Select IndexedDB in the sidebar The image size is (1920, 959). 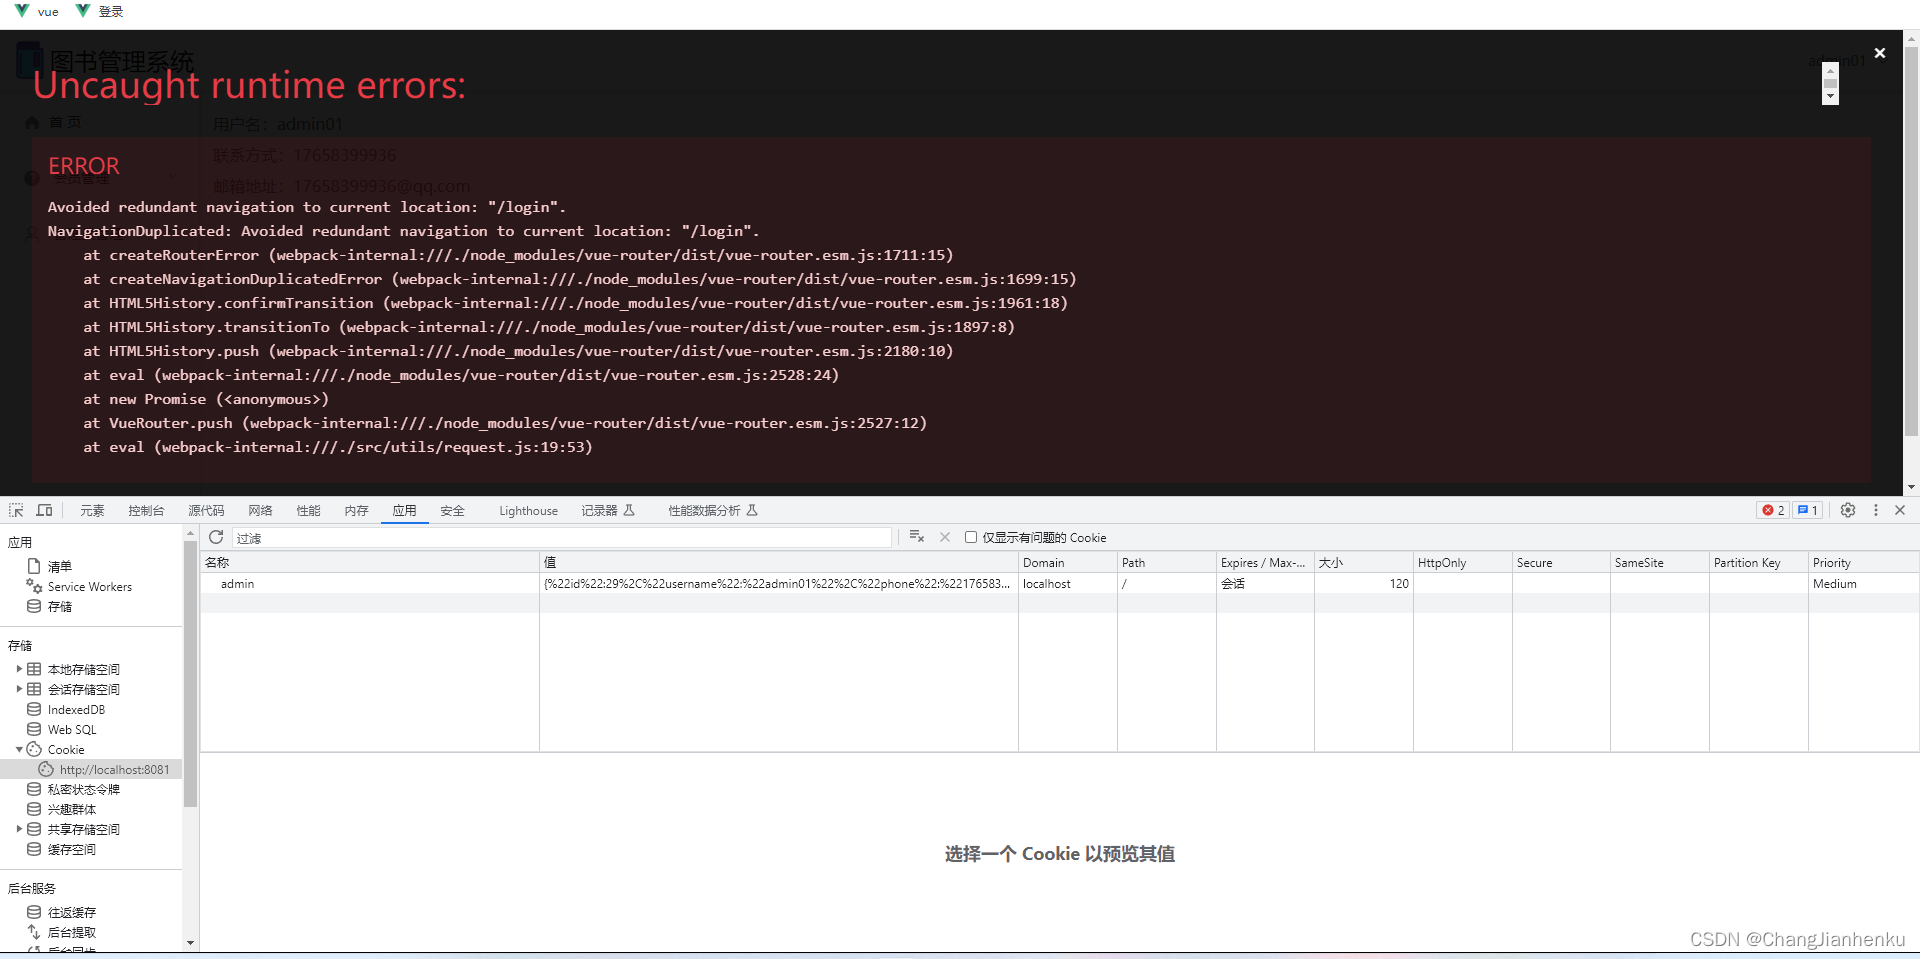[x=76, y=709]
